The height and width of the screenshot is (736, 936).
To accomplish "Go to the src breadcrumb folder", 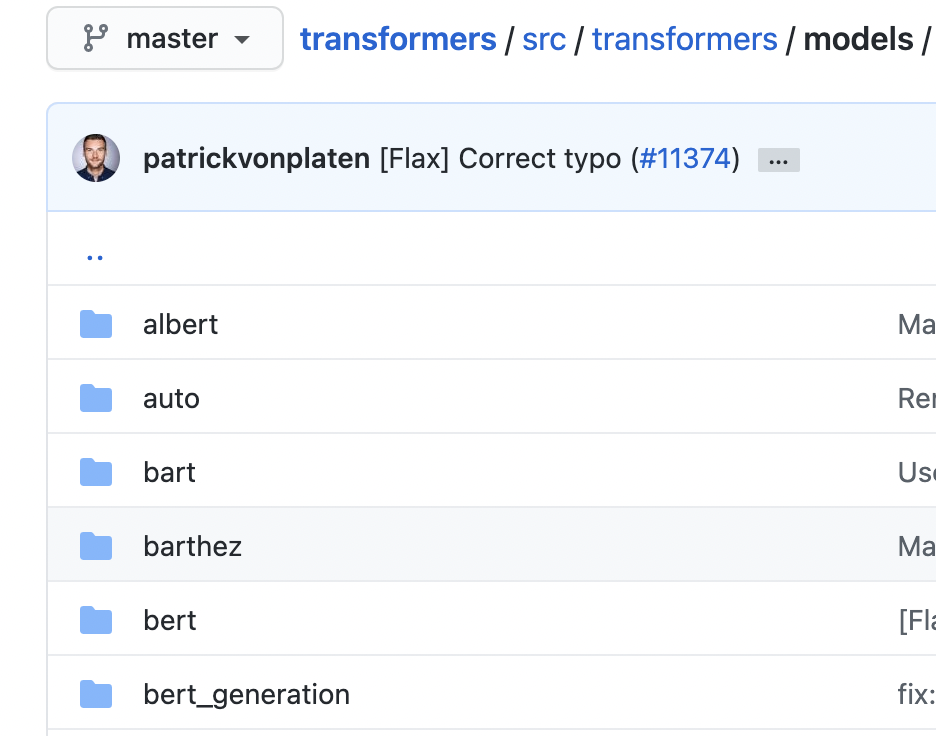I will point(544,39).
